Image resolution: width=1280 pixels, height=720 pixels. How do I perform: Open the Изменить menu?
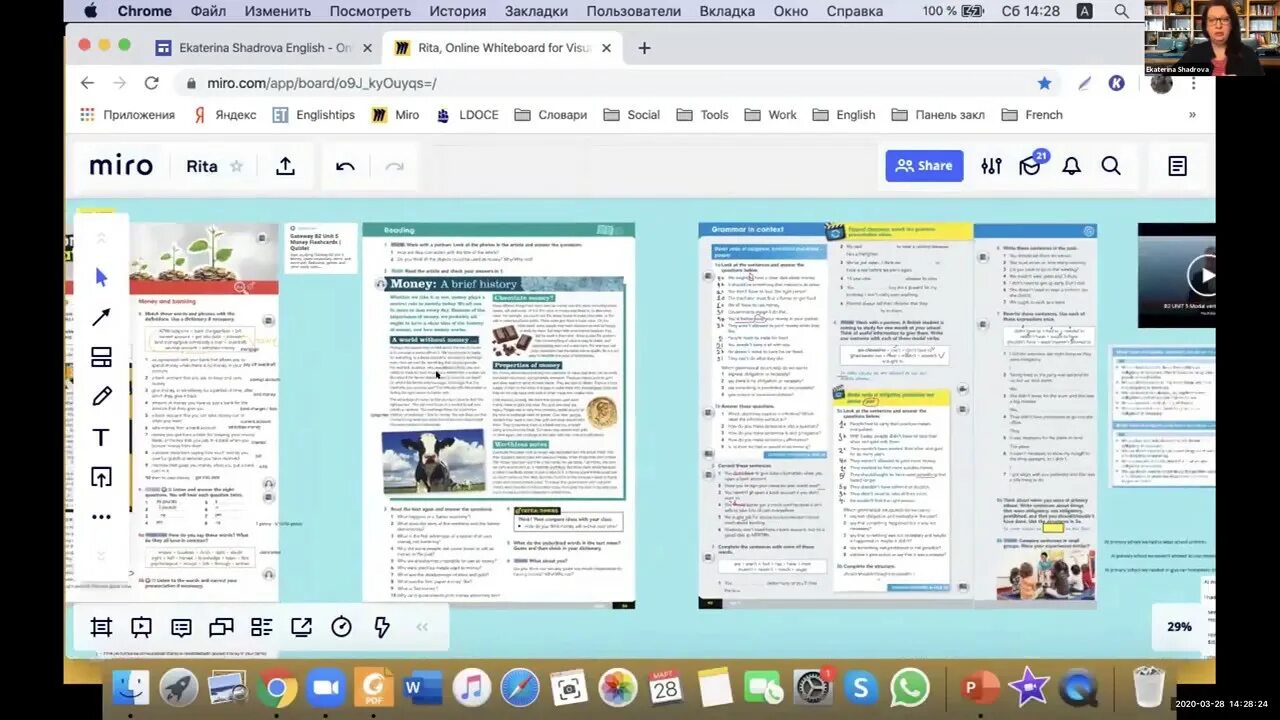click(278, 11)
